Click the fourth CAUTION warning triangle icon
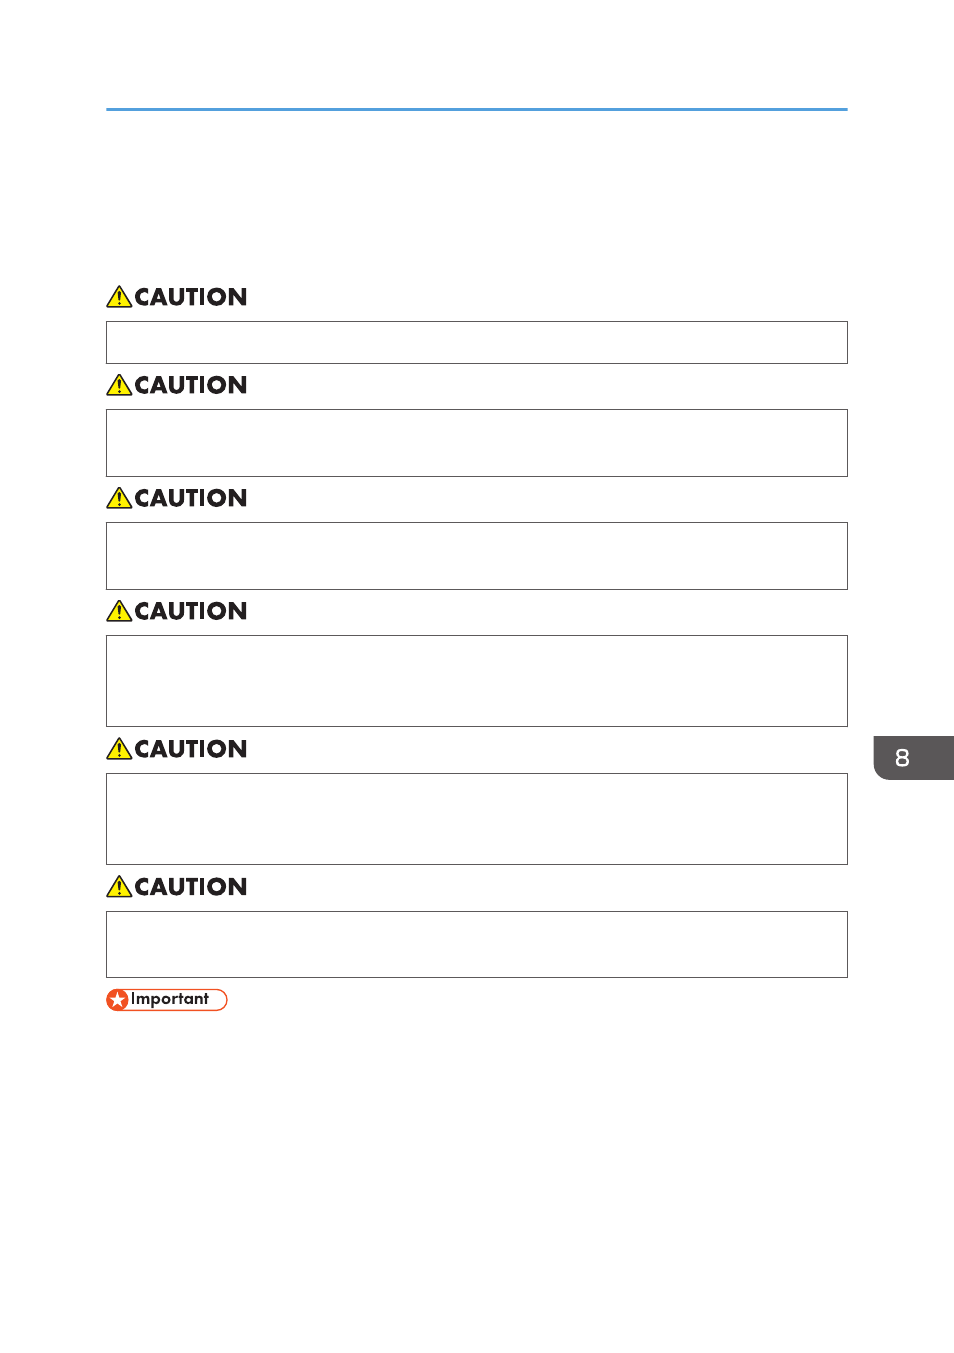Viewport: 954px width, 1353px height. [119, 611]
